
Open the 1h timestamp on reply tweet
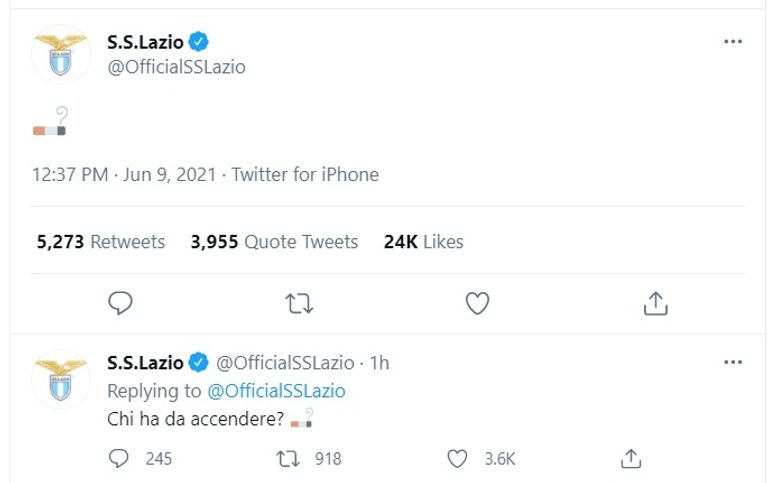coord(379,363)
